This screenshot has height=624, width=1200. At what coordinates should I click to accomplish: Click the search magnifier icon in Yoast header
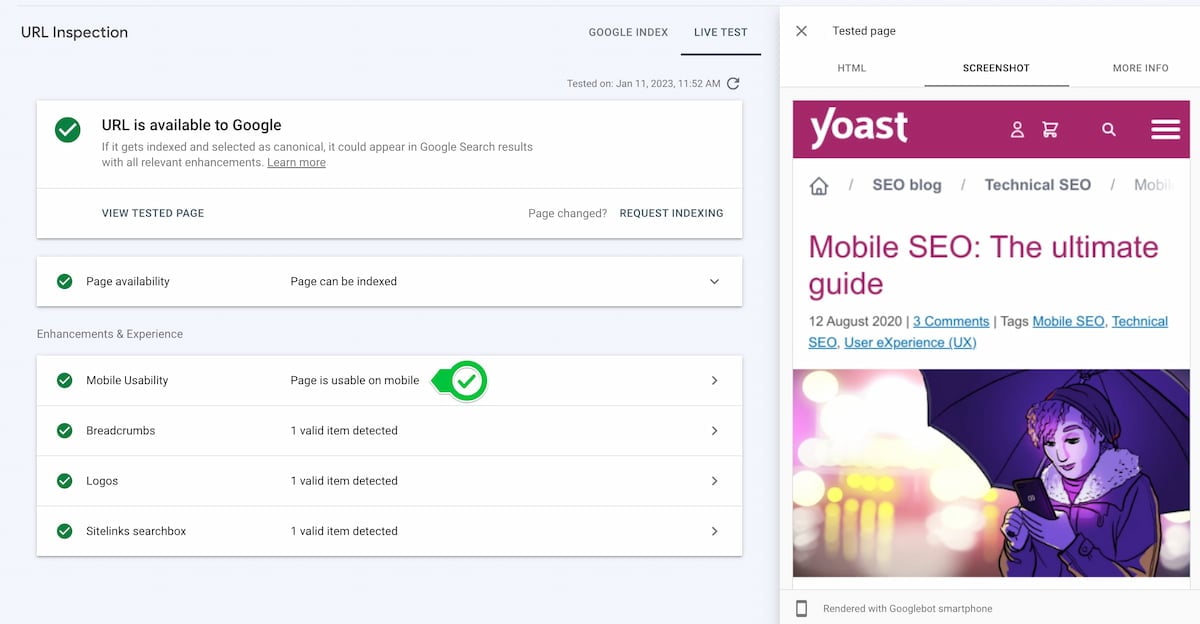(x=1109, y=130)
